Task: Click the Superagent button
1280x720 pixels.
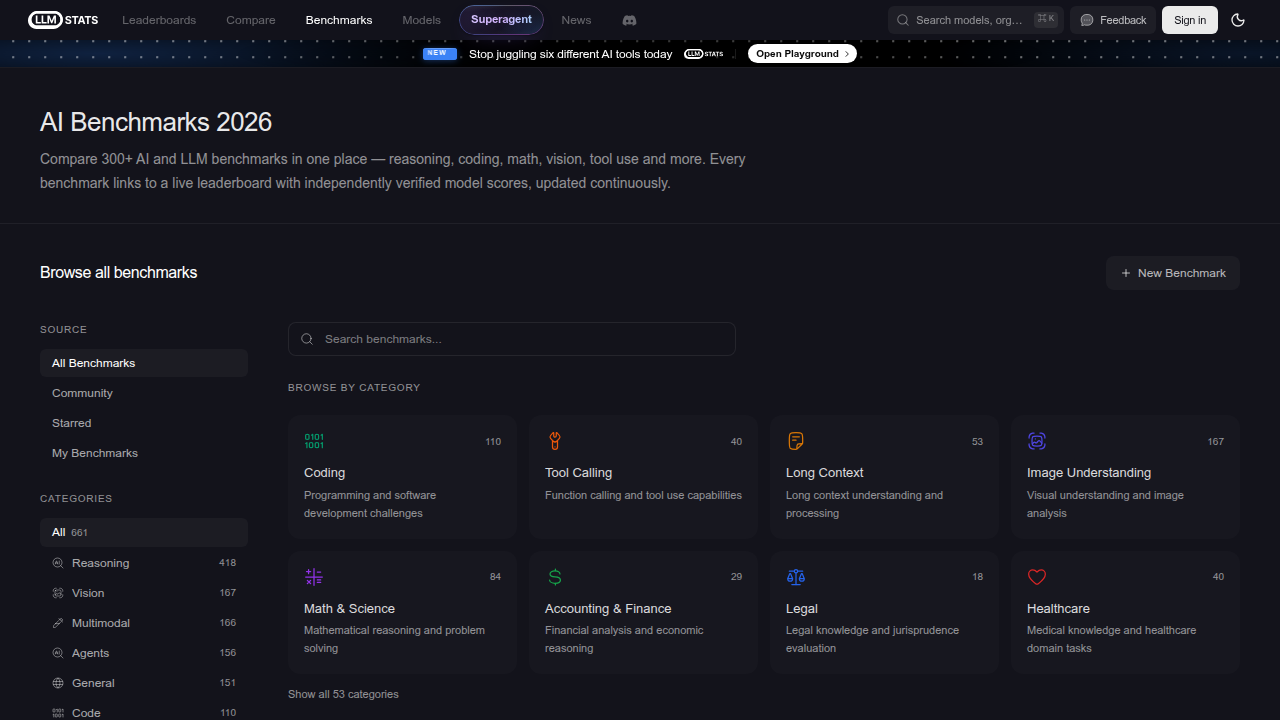Action: [x=501, y=20]
